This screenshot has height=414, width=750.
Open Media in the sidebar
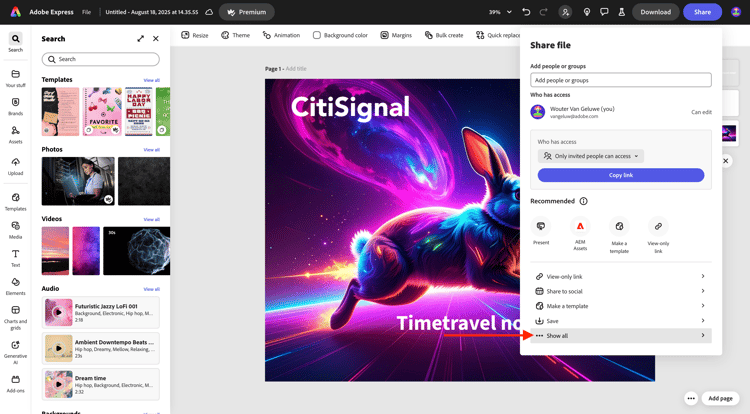(x=15, y=229)
